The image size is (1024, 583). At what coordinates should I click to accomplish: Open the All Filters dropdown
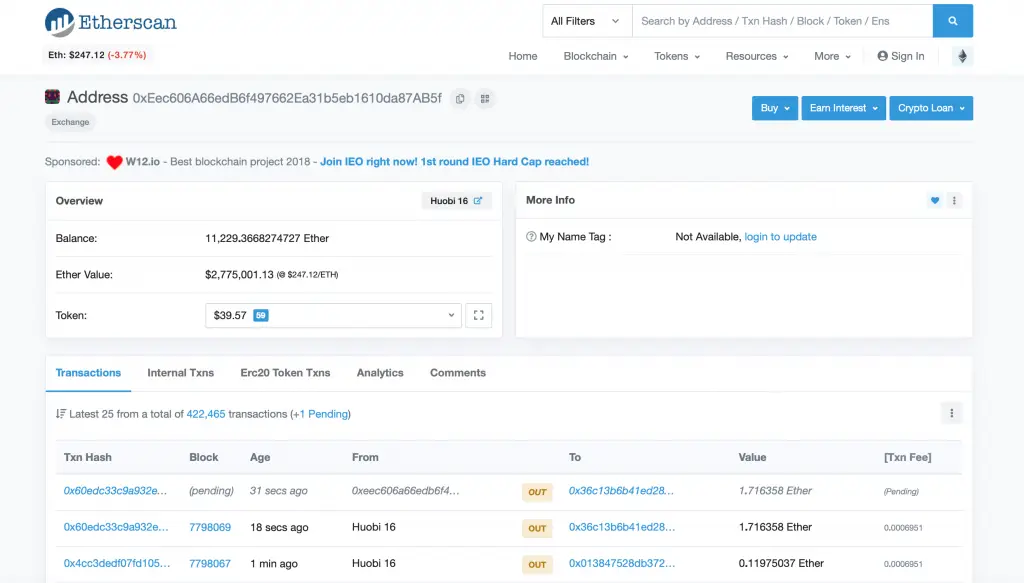(585, 21)
